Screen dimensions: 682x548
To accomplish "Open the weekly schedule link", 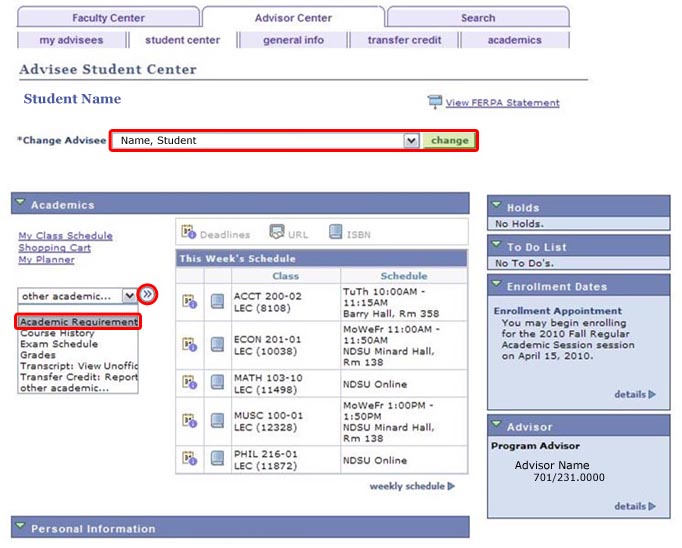I will pyautogui.click(x=407, y=486).
